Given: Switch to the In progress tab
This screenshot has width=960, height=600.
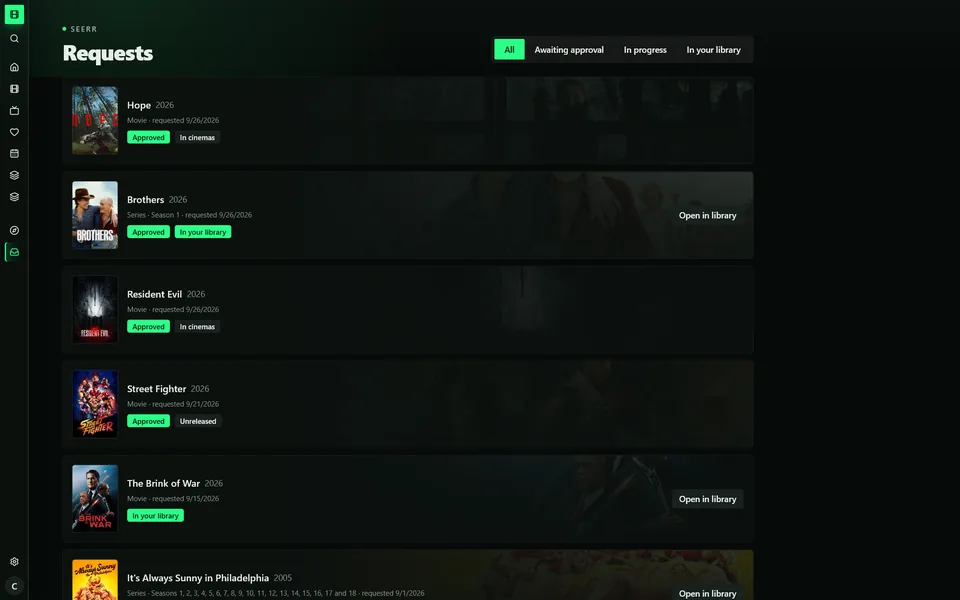Looking at the screenshot, I should coord(645,50).
